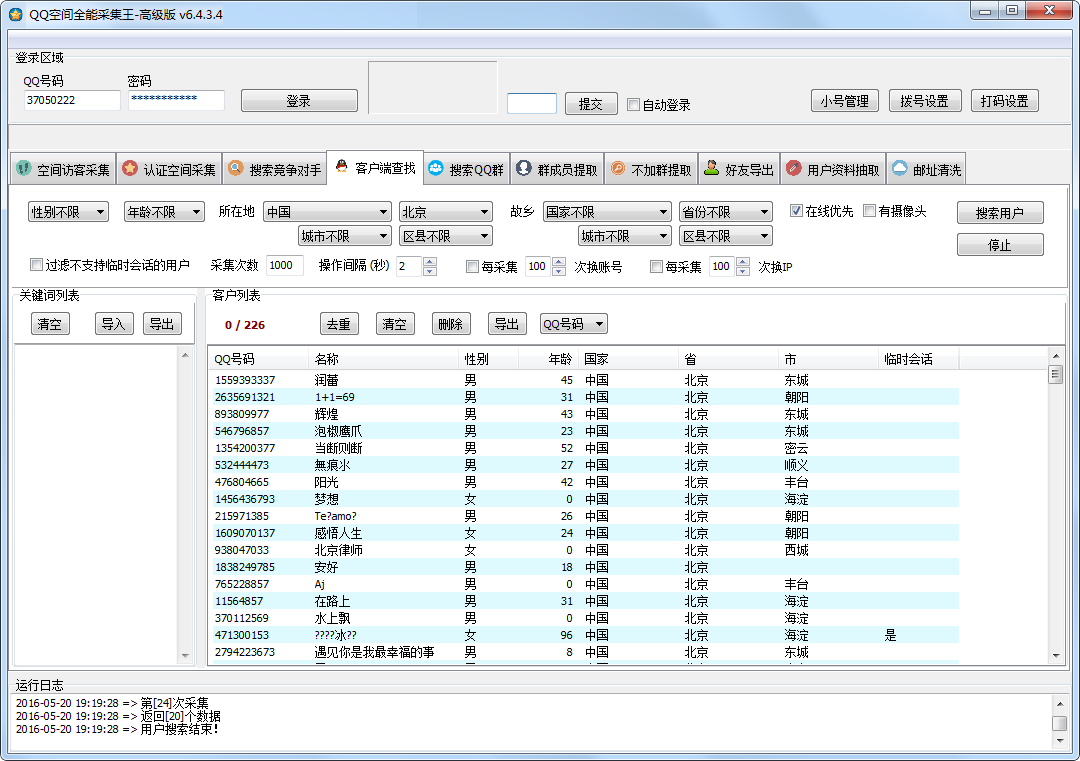
Task: Open the 省份不限 hometown province dropdown
Action: [725, 212]
